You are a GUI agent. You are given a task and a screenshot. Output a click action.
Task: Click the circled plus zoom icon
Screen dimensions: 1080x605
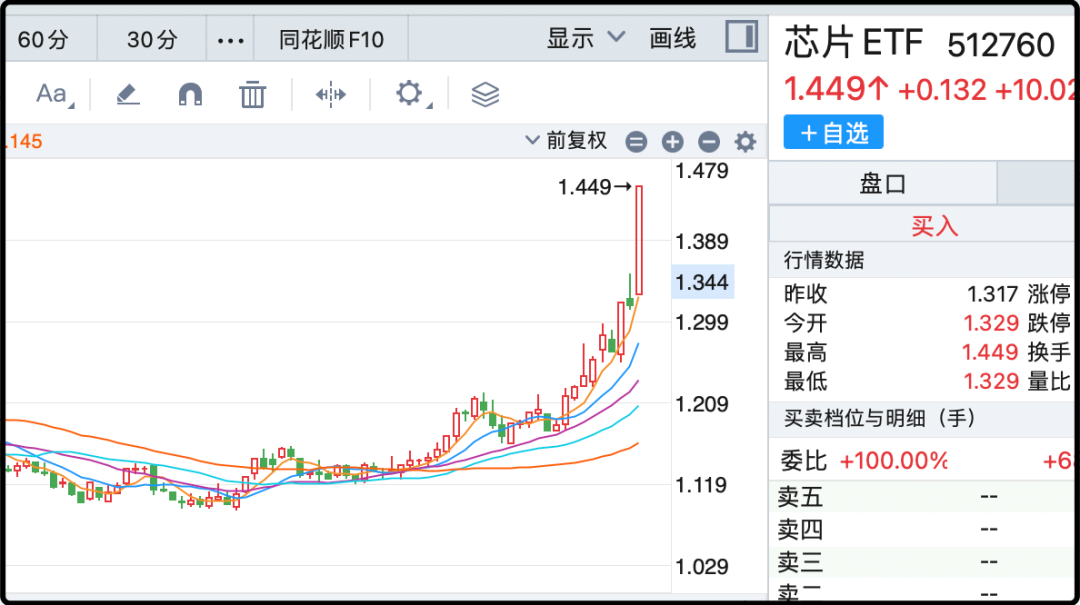click(672, 142)
